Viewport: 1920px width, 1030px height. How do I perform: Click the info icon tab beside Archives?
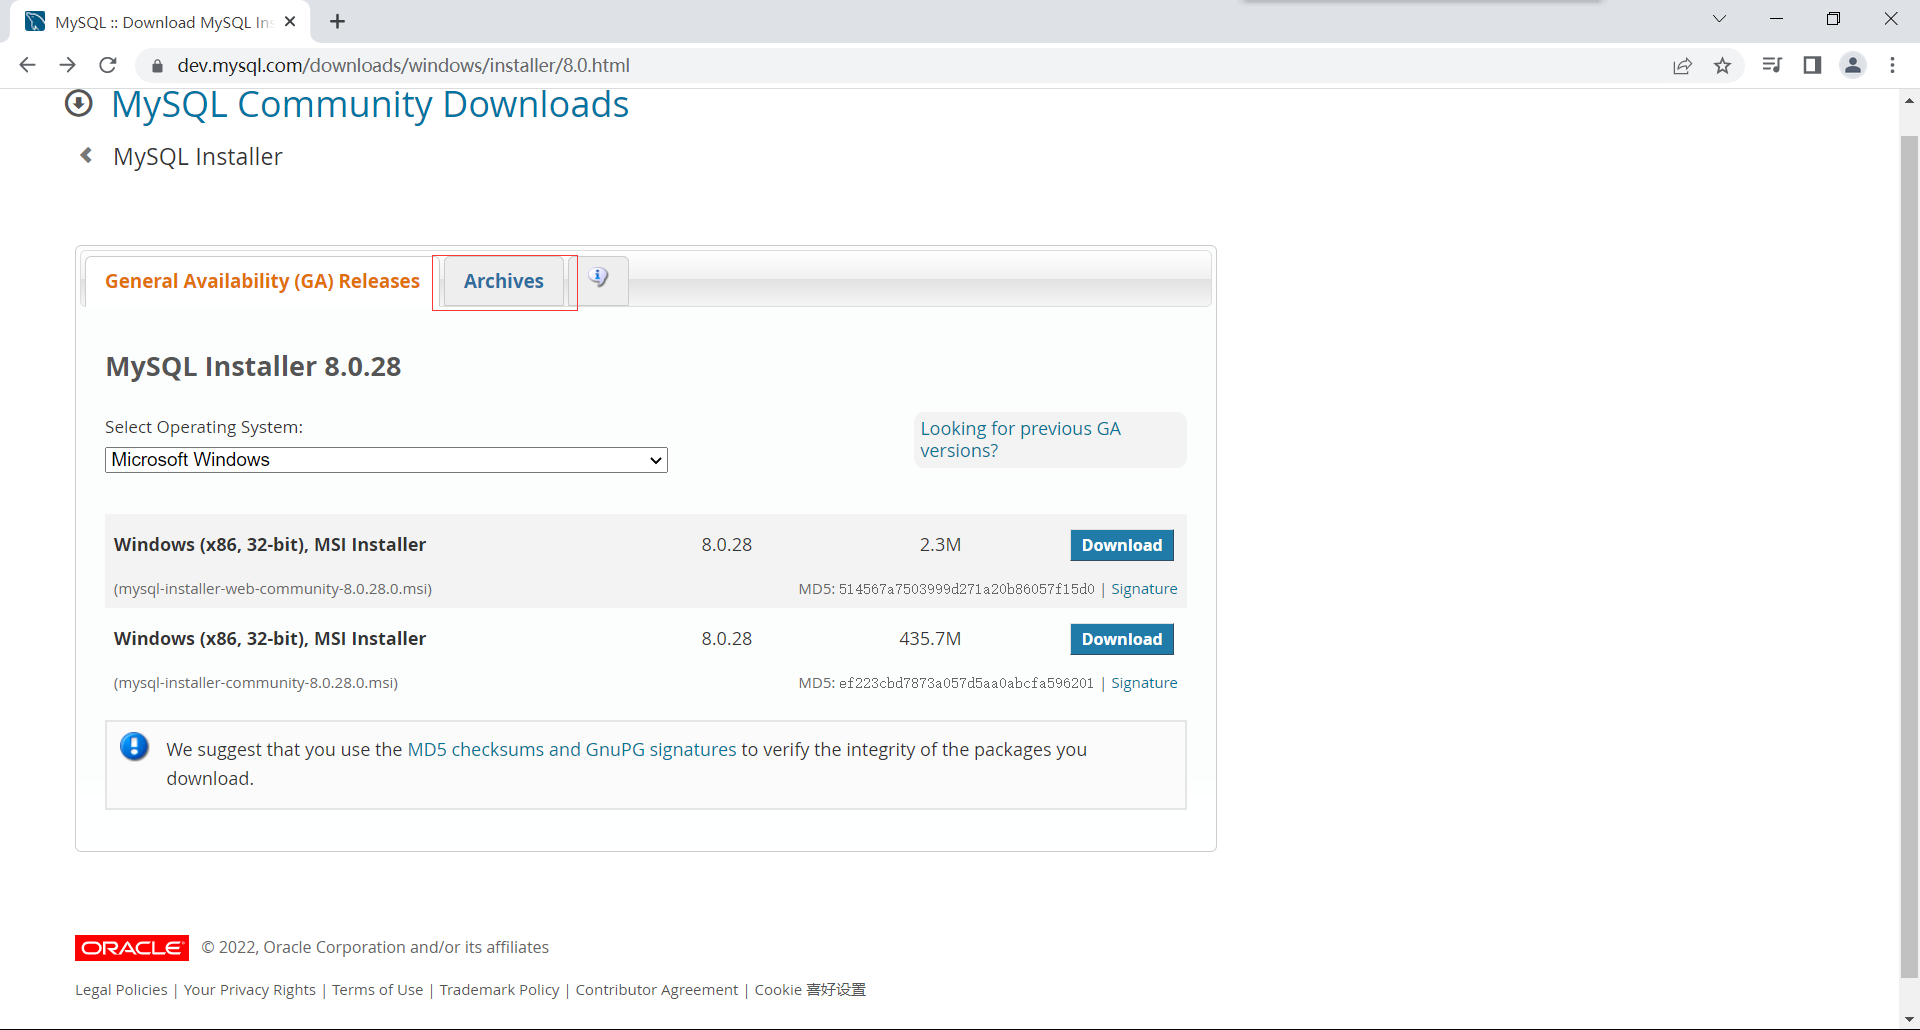[599, 279]
